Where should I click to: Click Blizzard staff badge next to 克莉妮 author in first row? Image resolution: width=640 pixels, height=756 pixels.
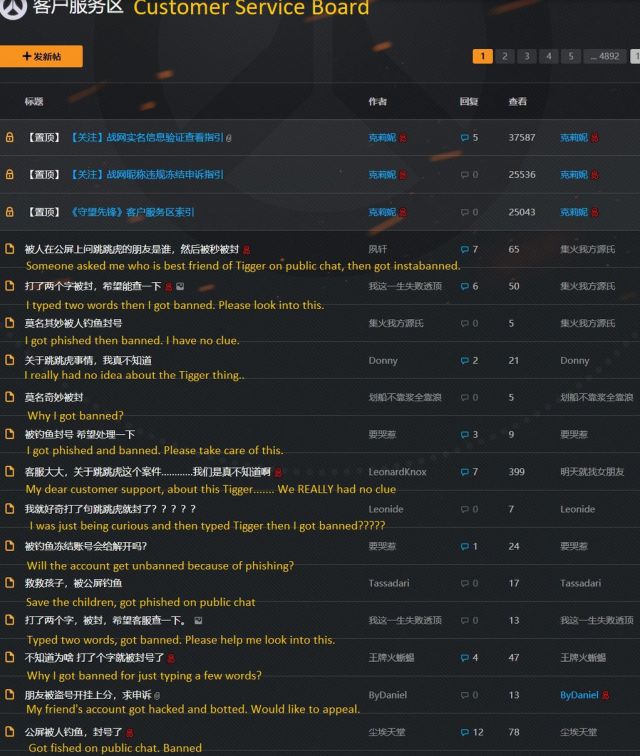tap(403, 138)
